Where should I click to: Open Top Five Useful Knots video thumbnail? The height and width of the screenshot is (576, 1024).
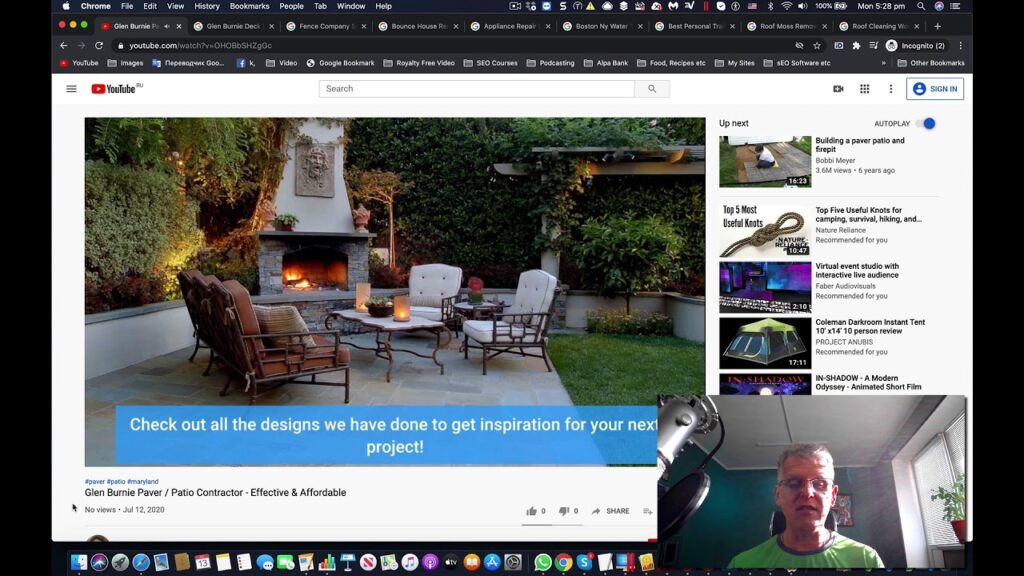coord(765,231)
